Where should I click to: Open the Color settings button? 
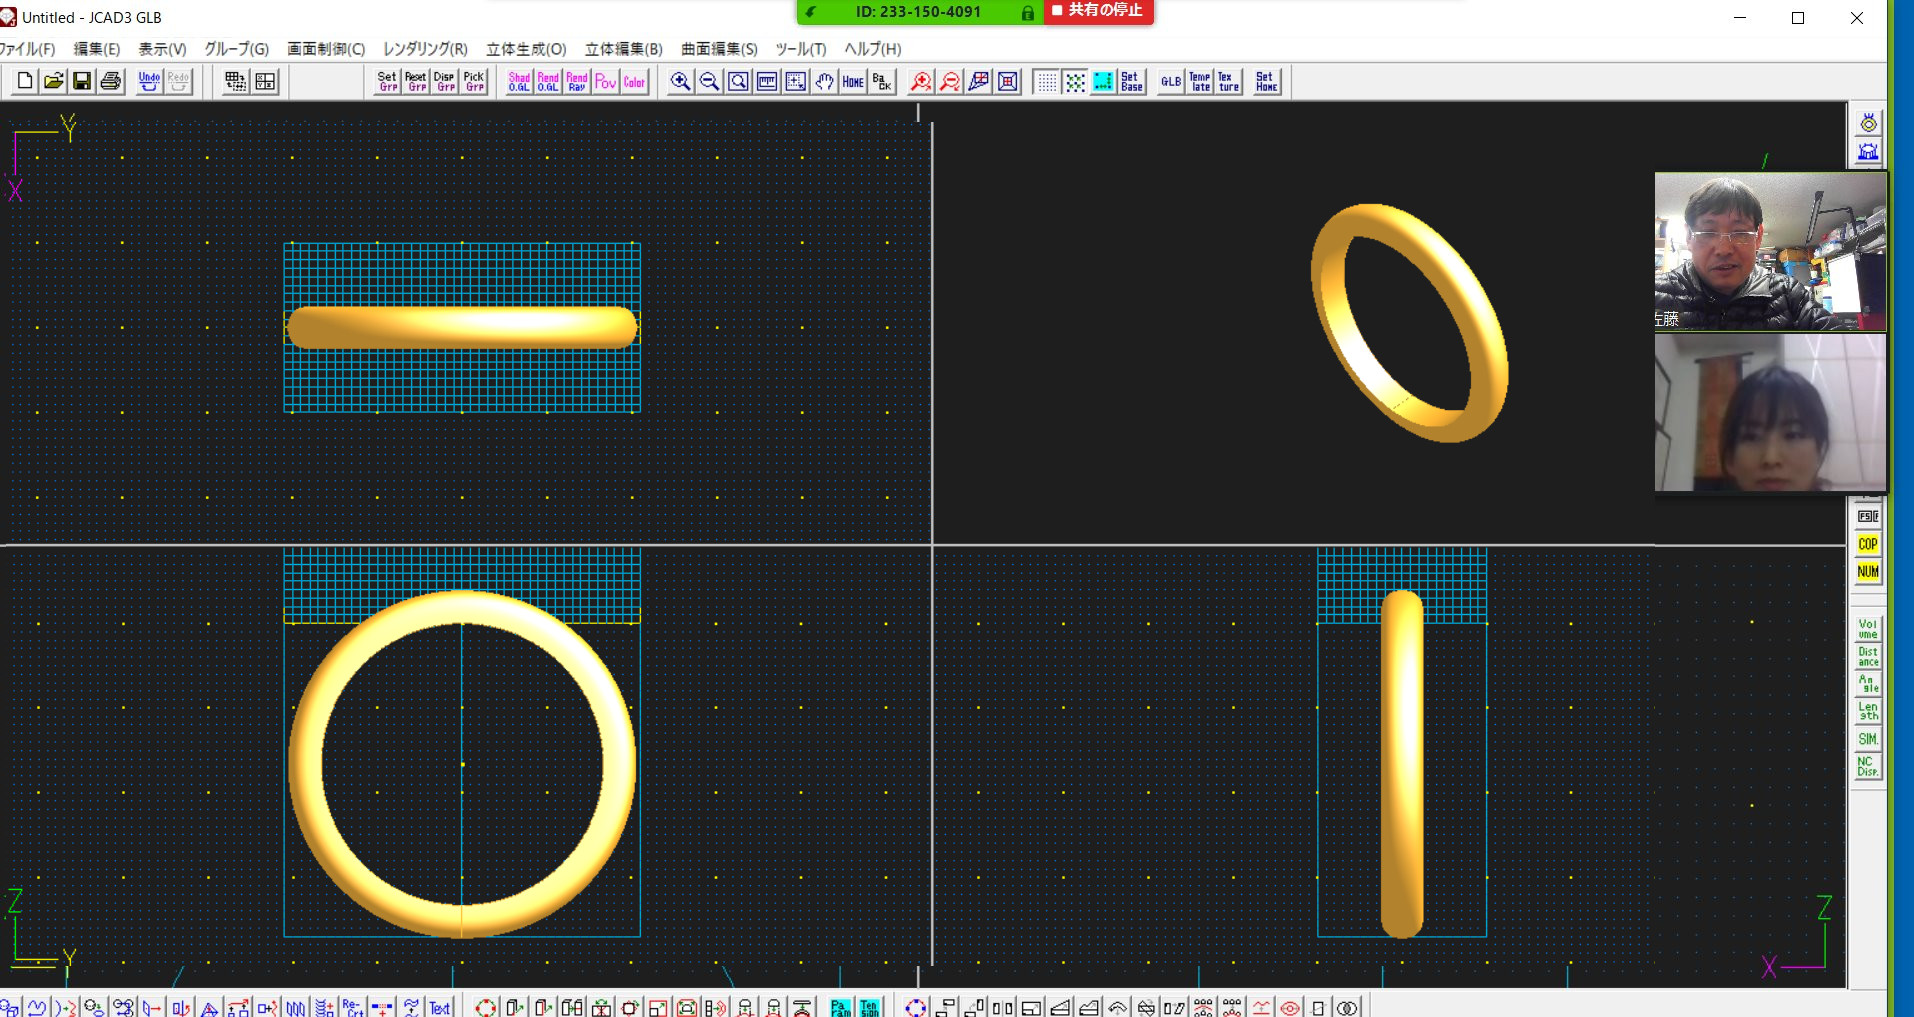click(x=634, y=82)
